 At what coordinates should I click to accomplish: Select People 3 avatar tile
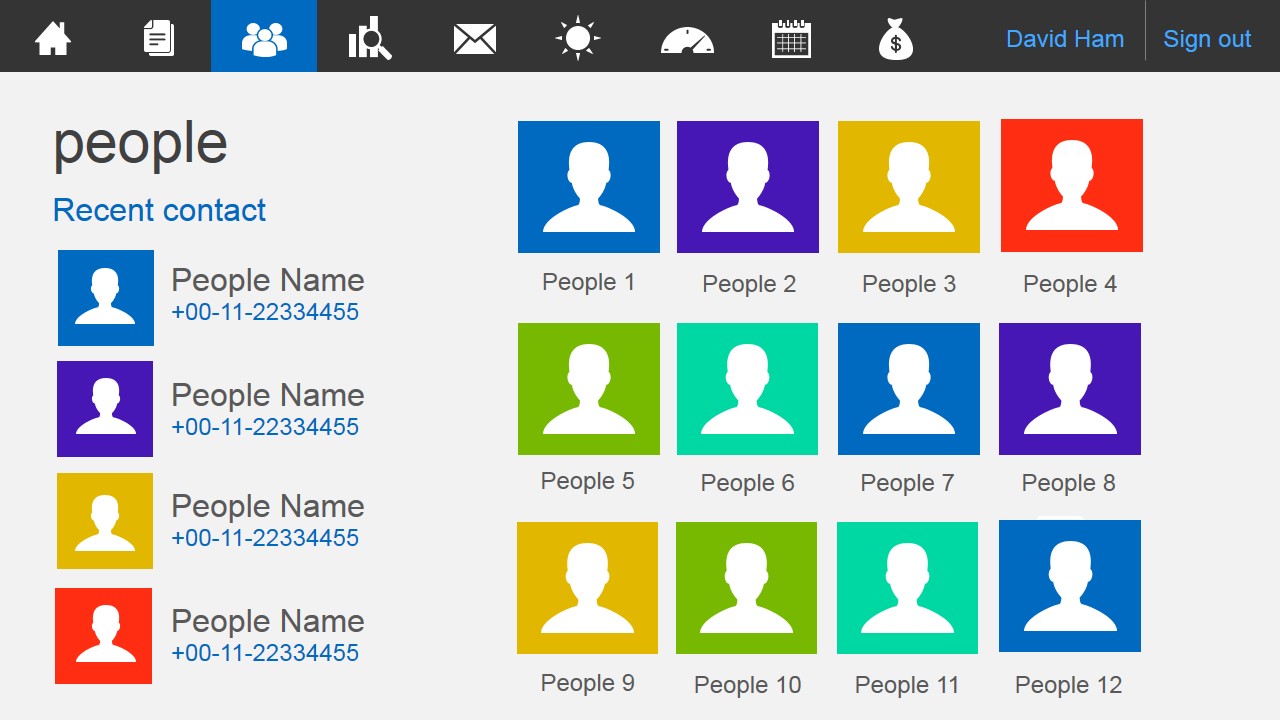[909, 187]
